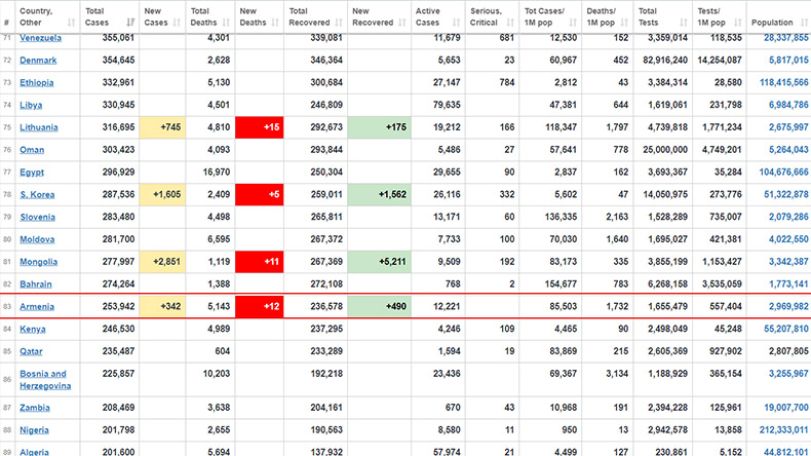The width and height of the screenshot is (811, 456).
Task: Open the Oman country link
Action: click(32, 149)
